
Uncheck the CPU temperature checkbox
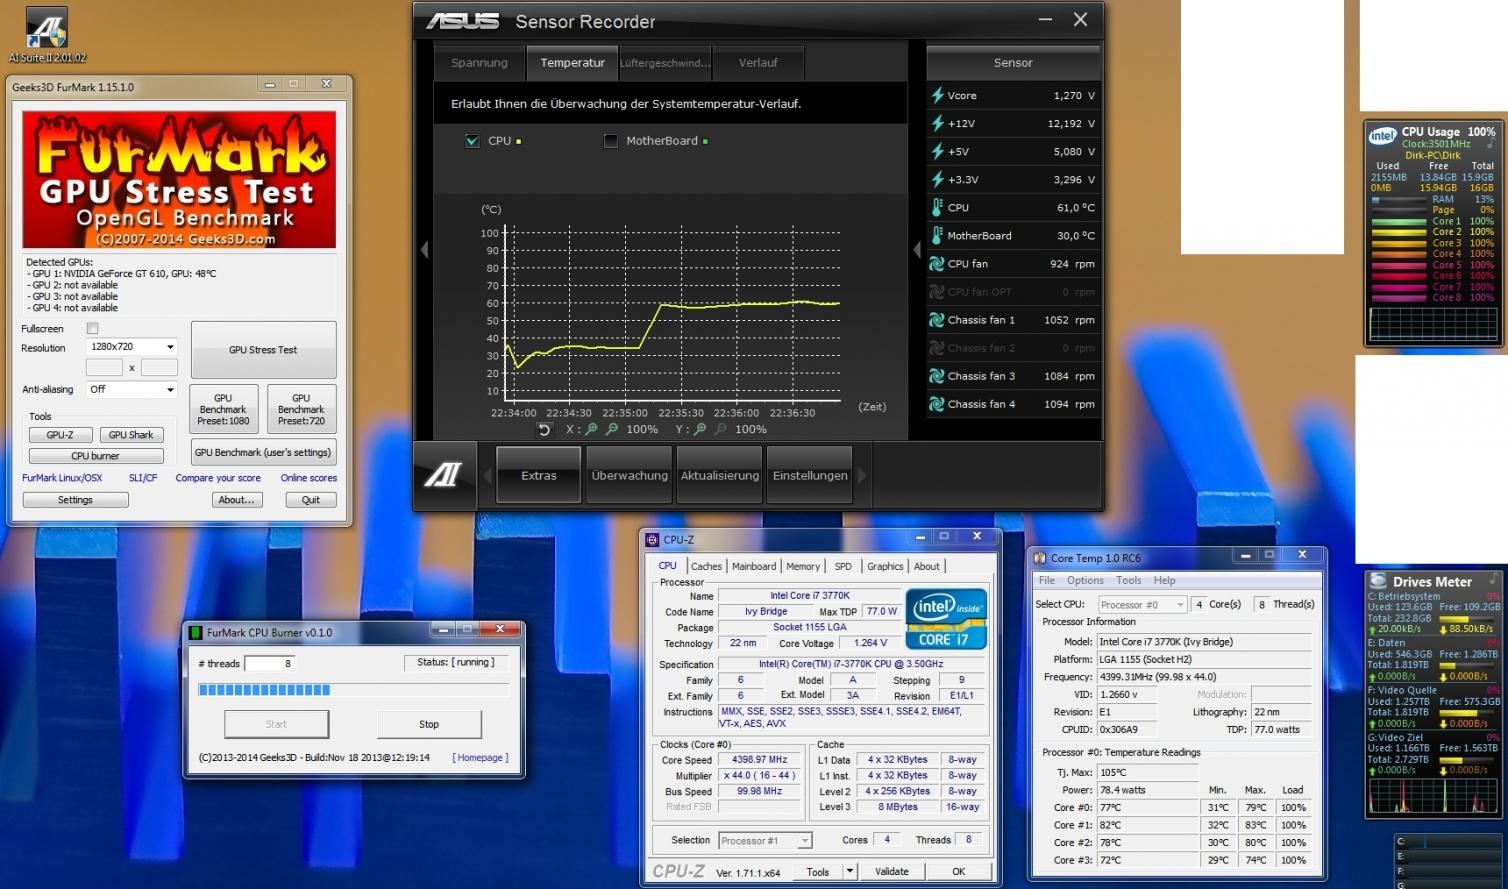click(x=472, y=141)
